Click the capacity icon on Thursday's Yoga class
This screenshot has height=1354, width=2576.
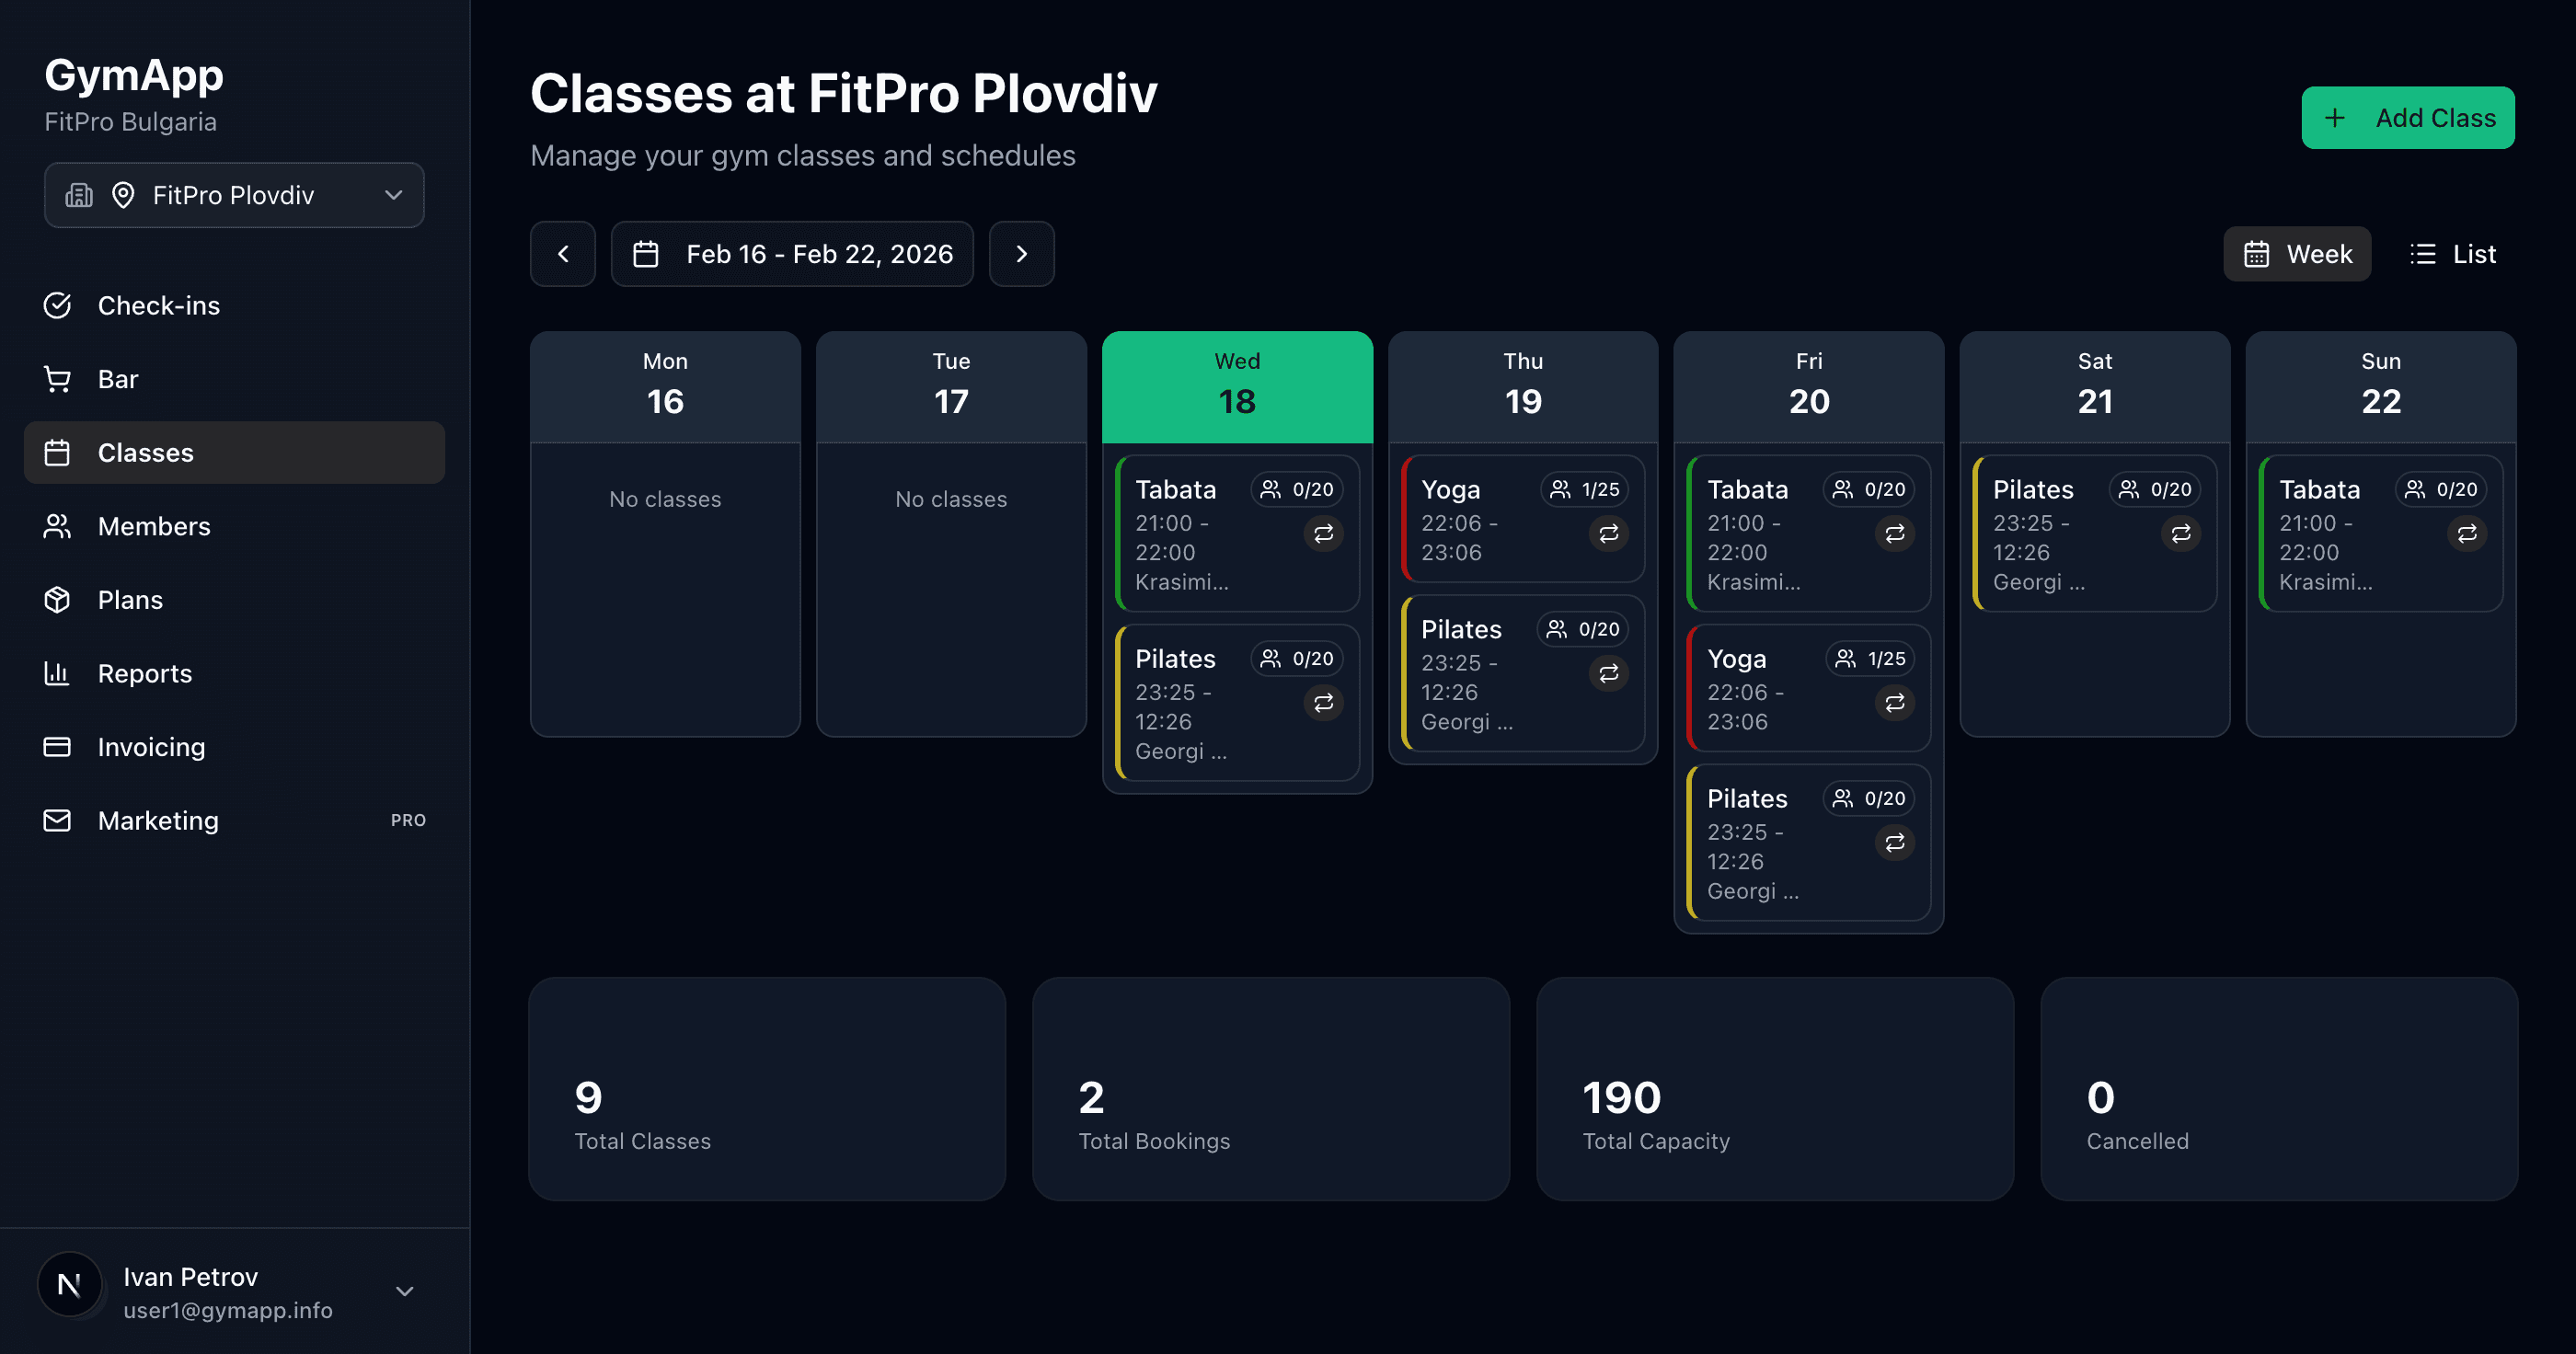pos(1560,489)
